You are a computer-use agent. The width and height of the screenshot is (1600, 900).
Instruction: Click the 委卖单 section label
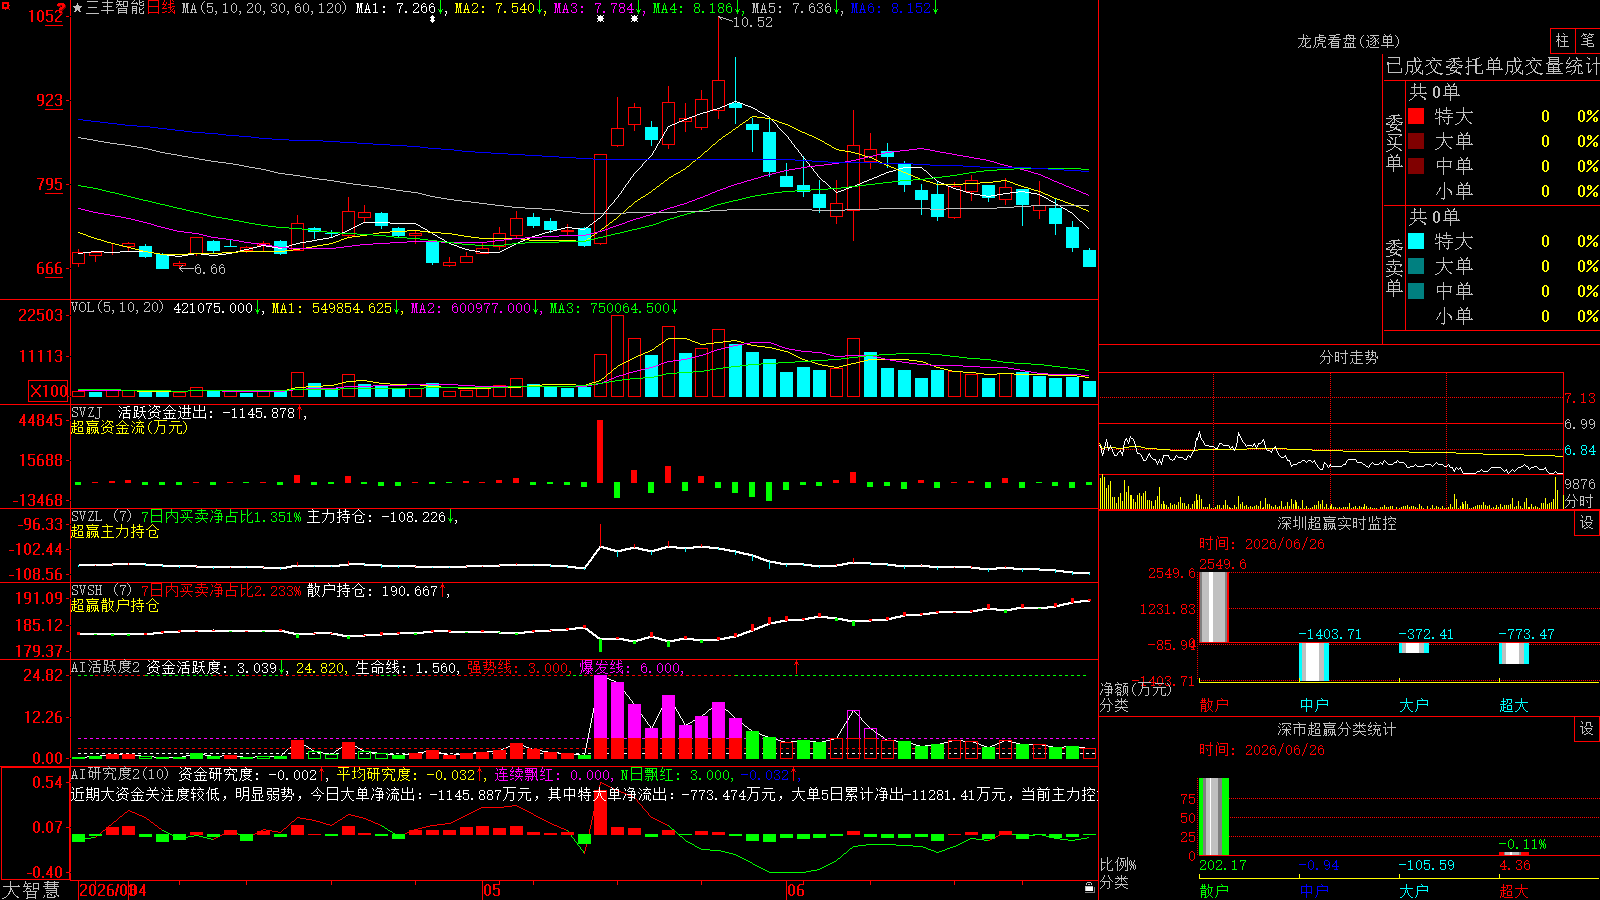[x=1394, y=267]
